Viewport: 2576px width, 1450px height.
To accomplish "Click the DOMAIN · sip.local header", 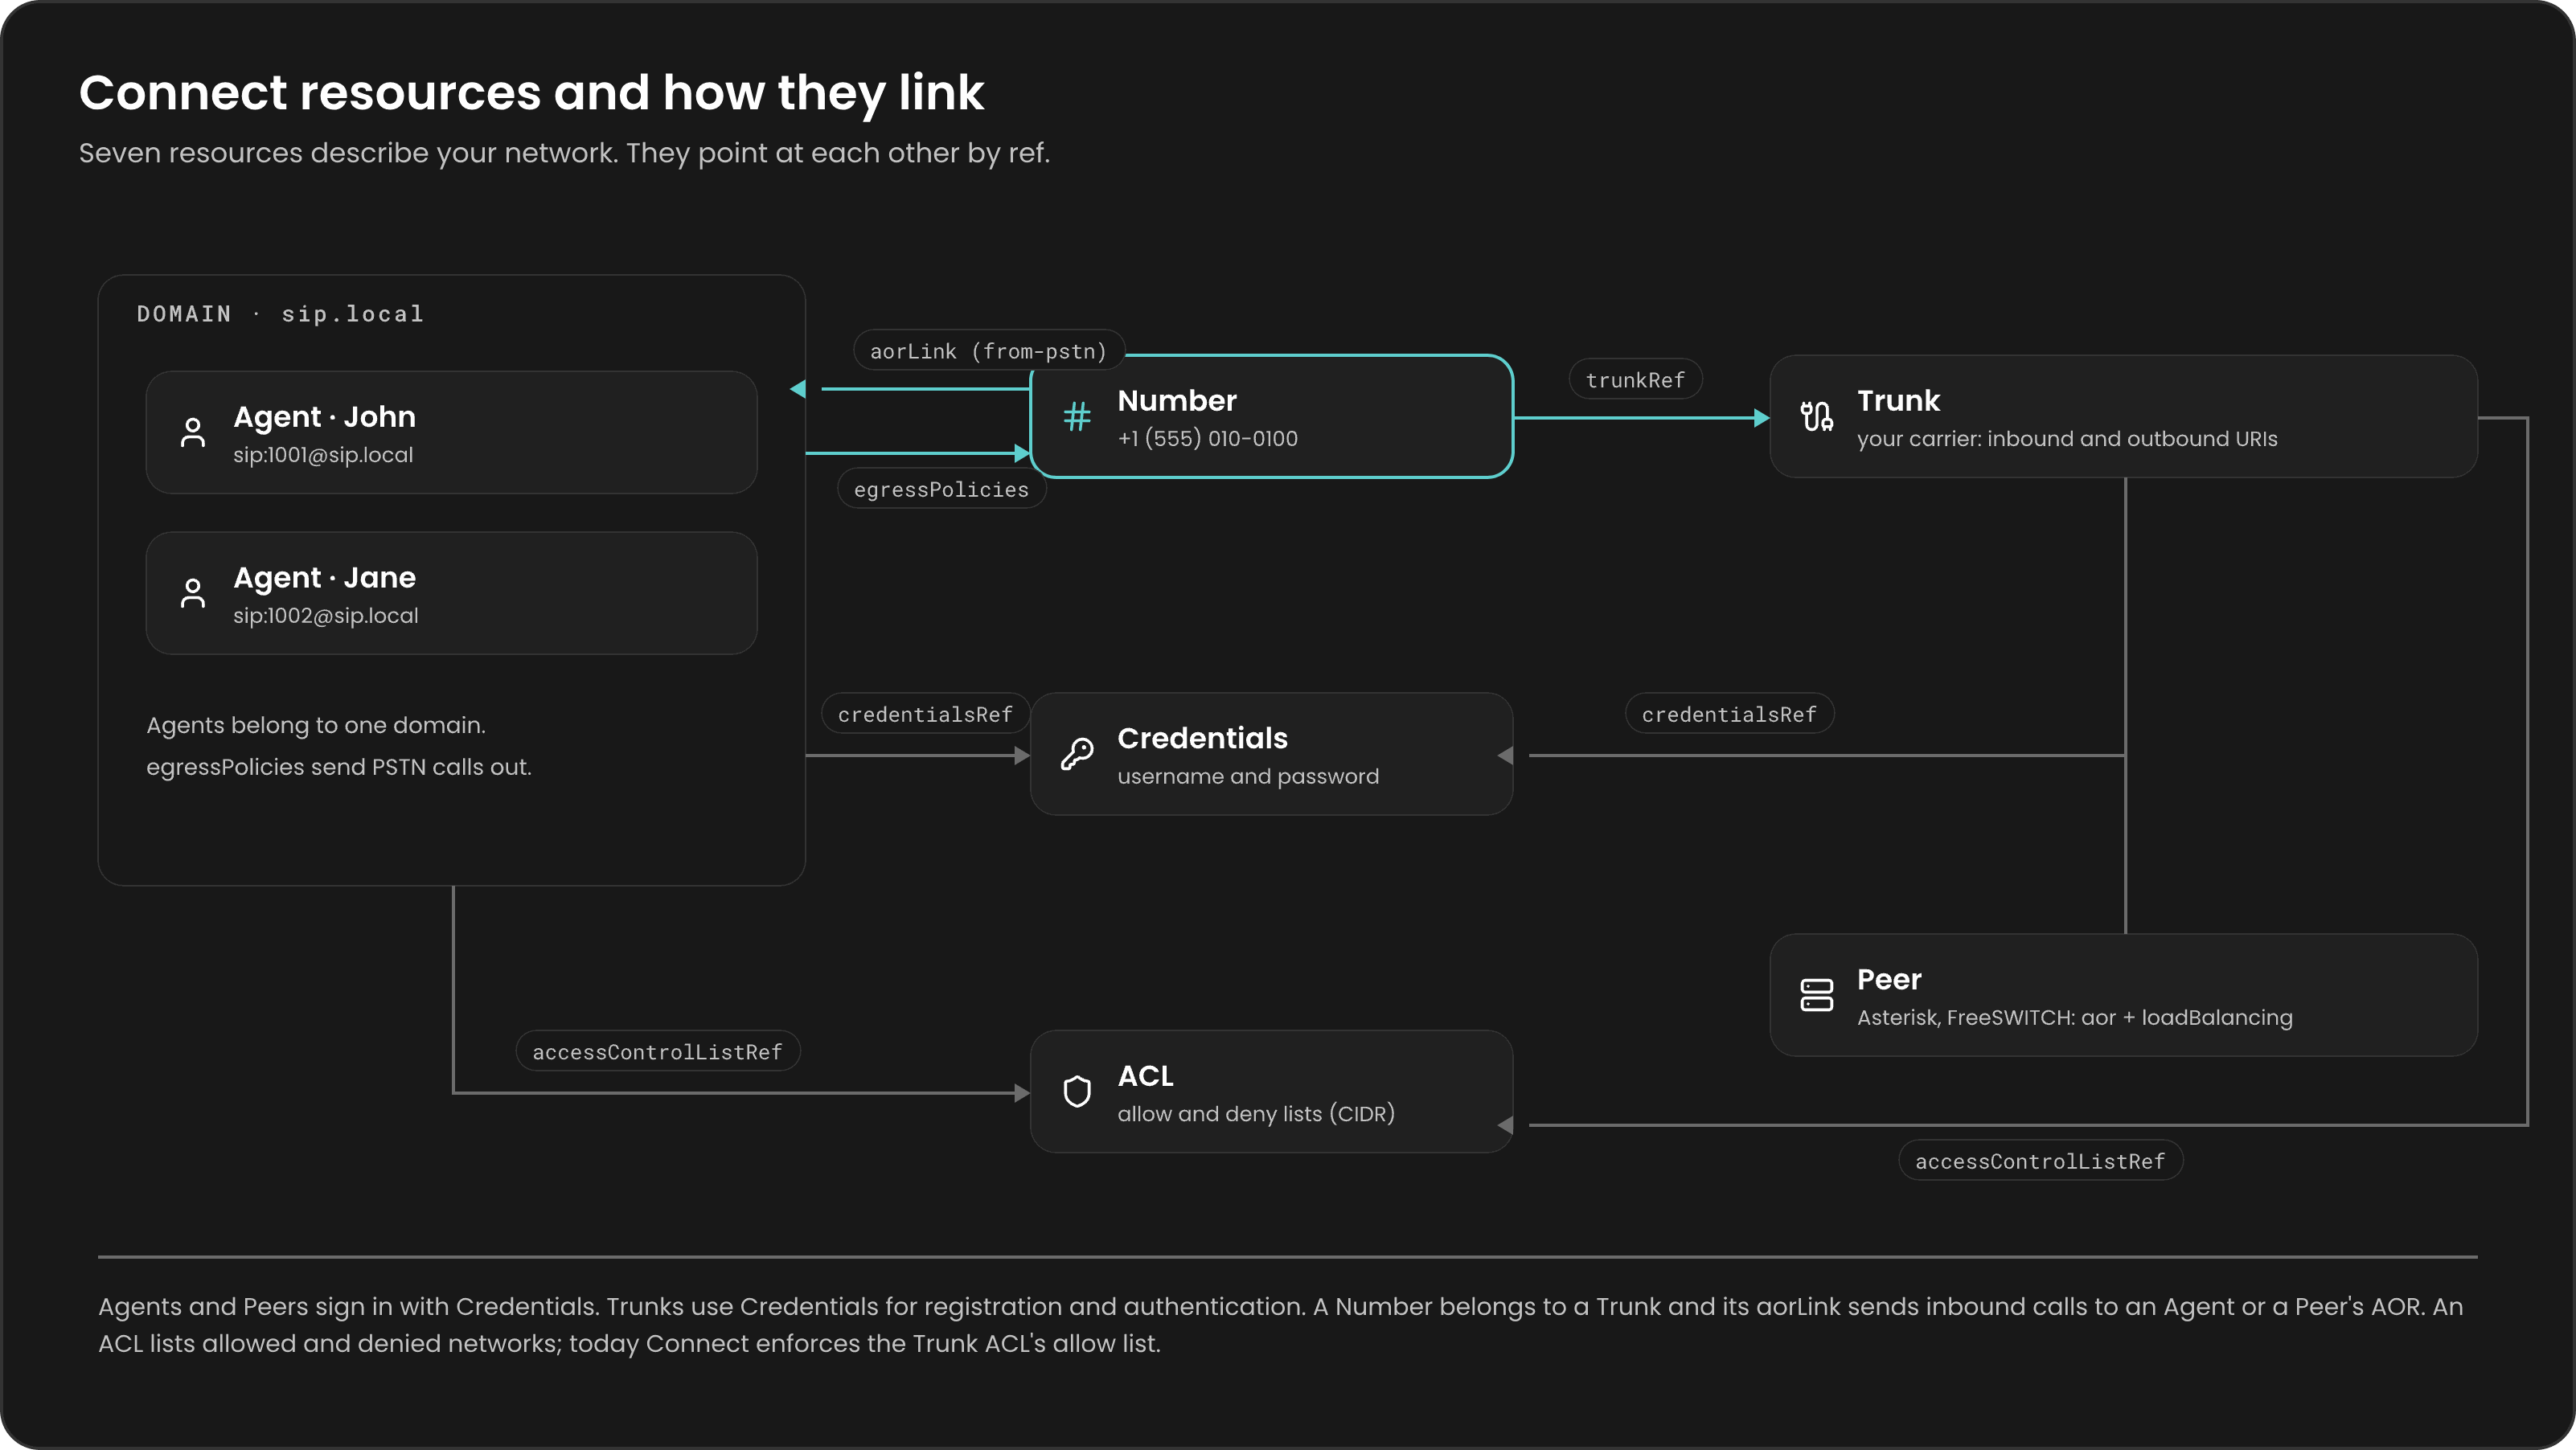I will click(x=280, y=314).
